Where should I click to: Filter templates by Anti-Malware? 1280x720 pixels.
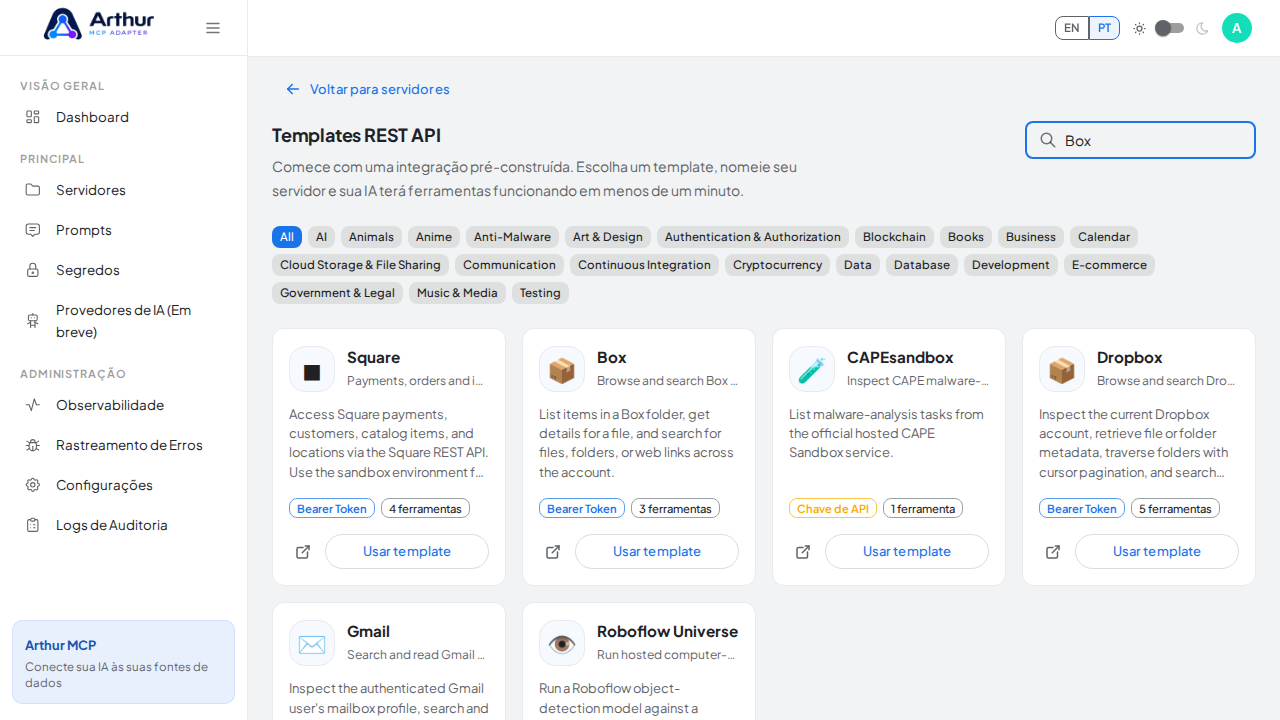(512, 237)
